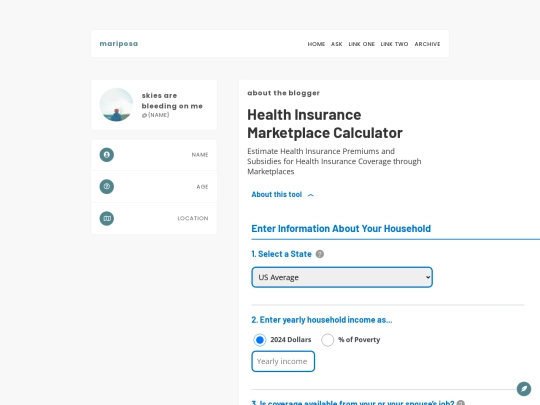The width and height of the screenshot is (540, 405).
Task: Click the LOCATION label in sidebar
Action: click(x=193, y=218)
